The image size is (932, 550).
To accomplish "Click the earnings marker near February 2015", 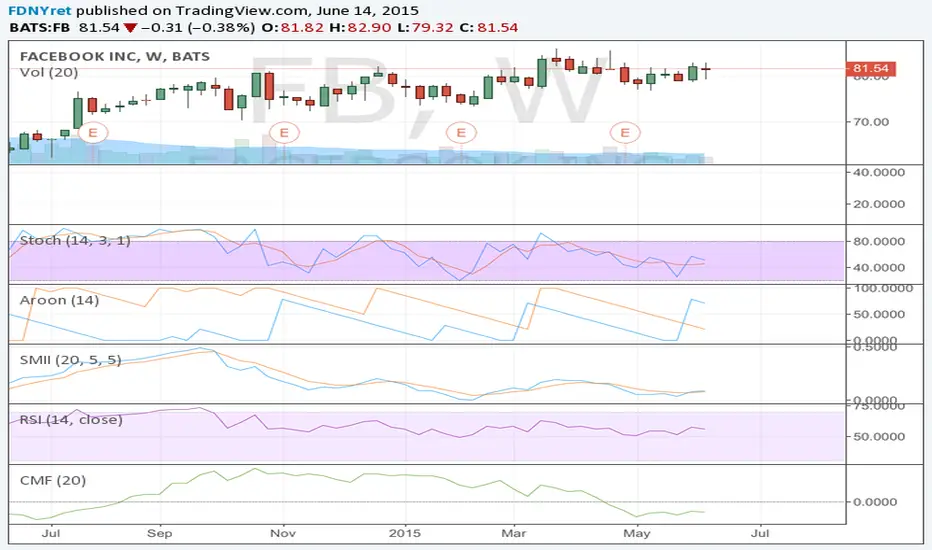I will pos(461,133).
